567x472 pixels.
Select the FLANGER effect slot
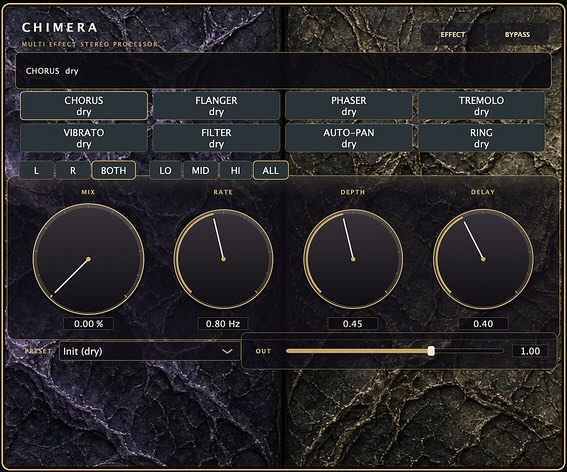click(x=216, y=106)
